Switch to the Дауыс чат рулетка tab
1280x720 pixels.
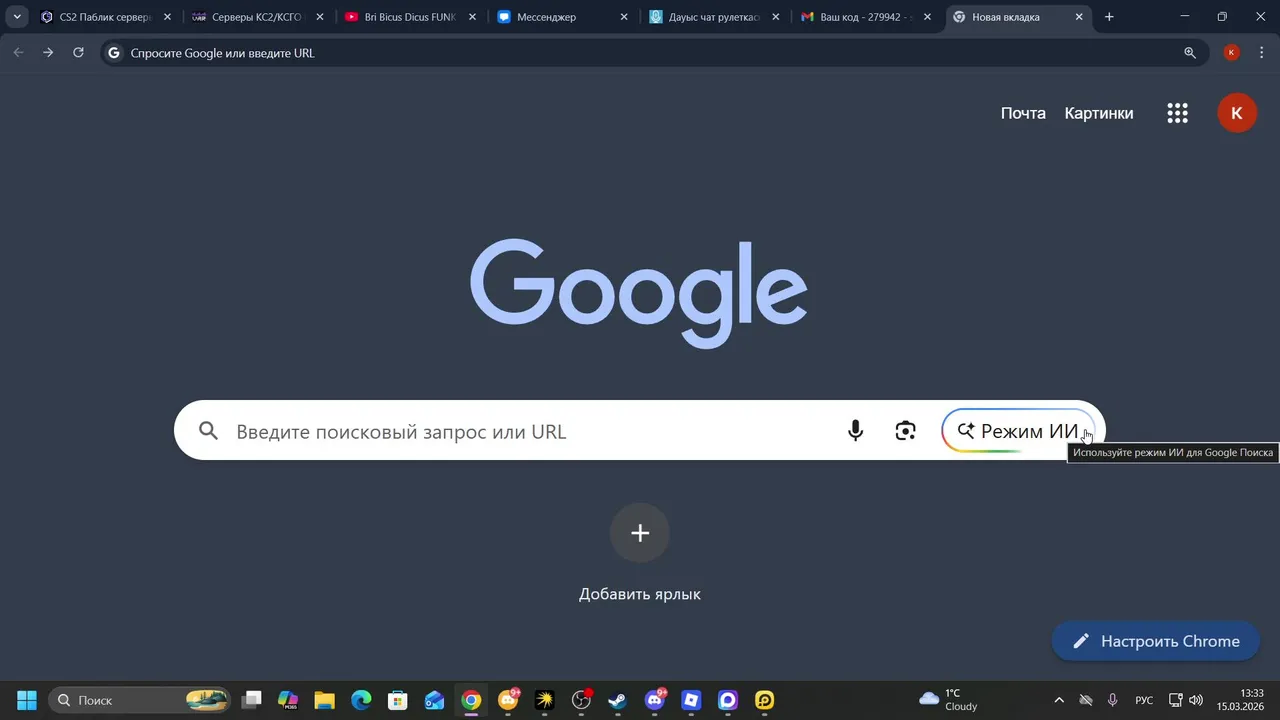(x=715, y=17)
